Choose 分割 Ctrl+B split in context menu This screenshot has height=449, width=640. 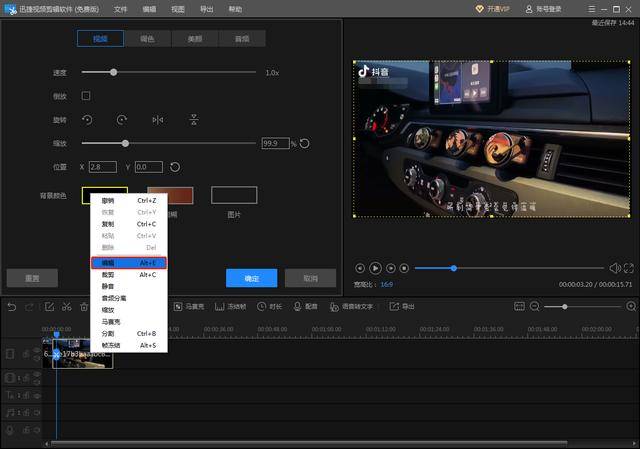pyautogui.click(x=129, y=333)
